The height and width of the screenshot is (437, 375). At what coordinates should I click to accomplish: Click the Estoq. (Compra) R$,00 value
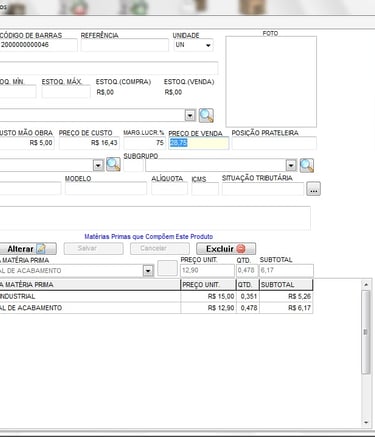[x=105, y=92]
